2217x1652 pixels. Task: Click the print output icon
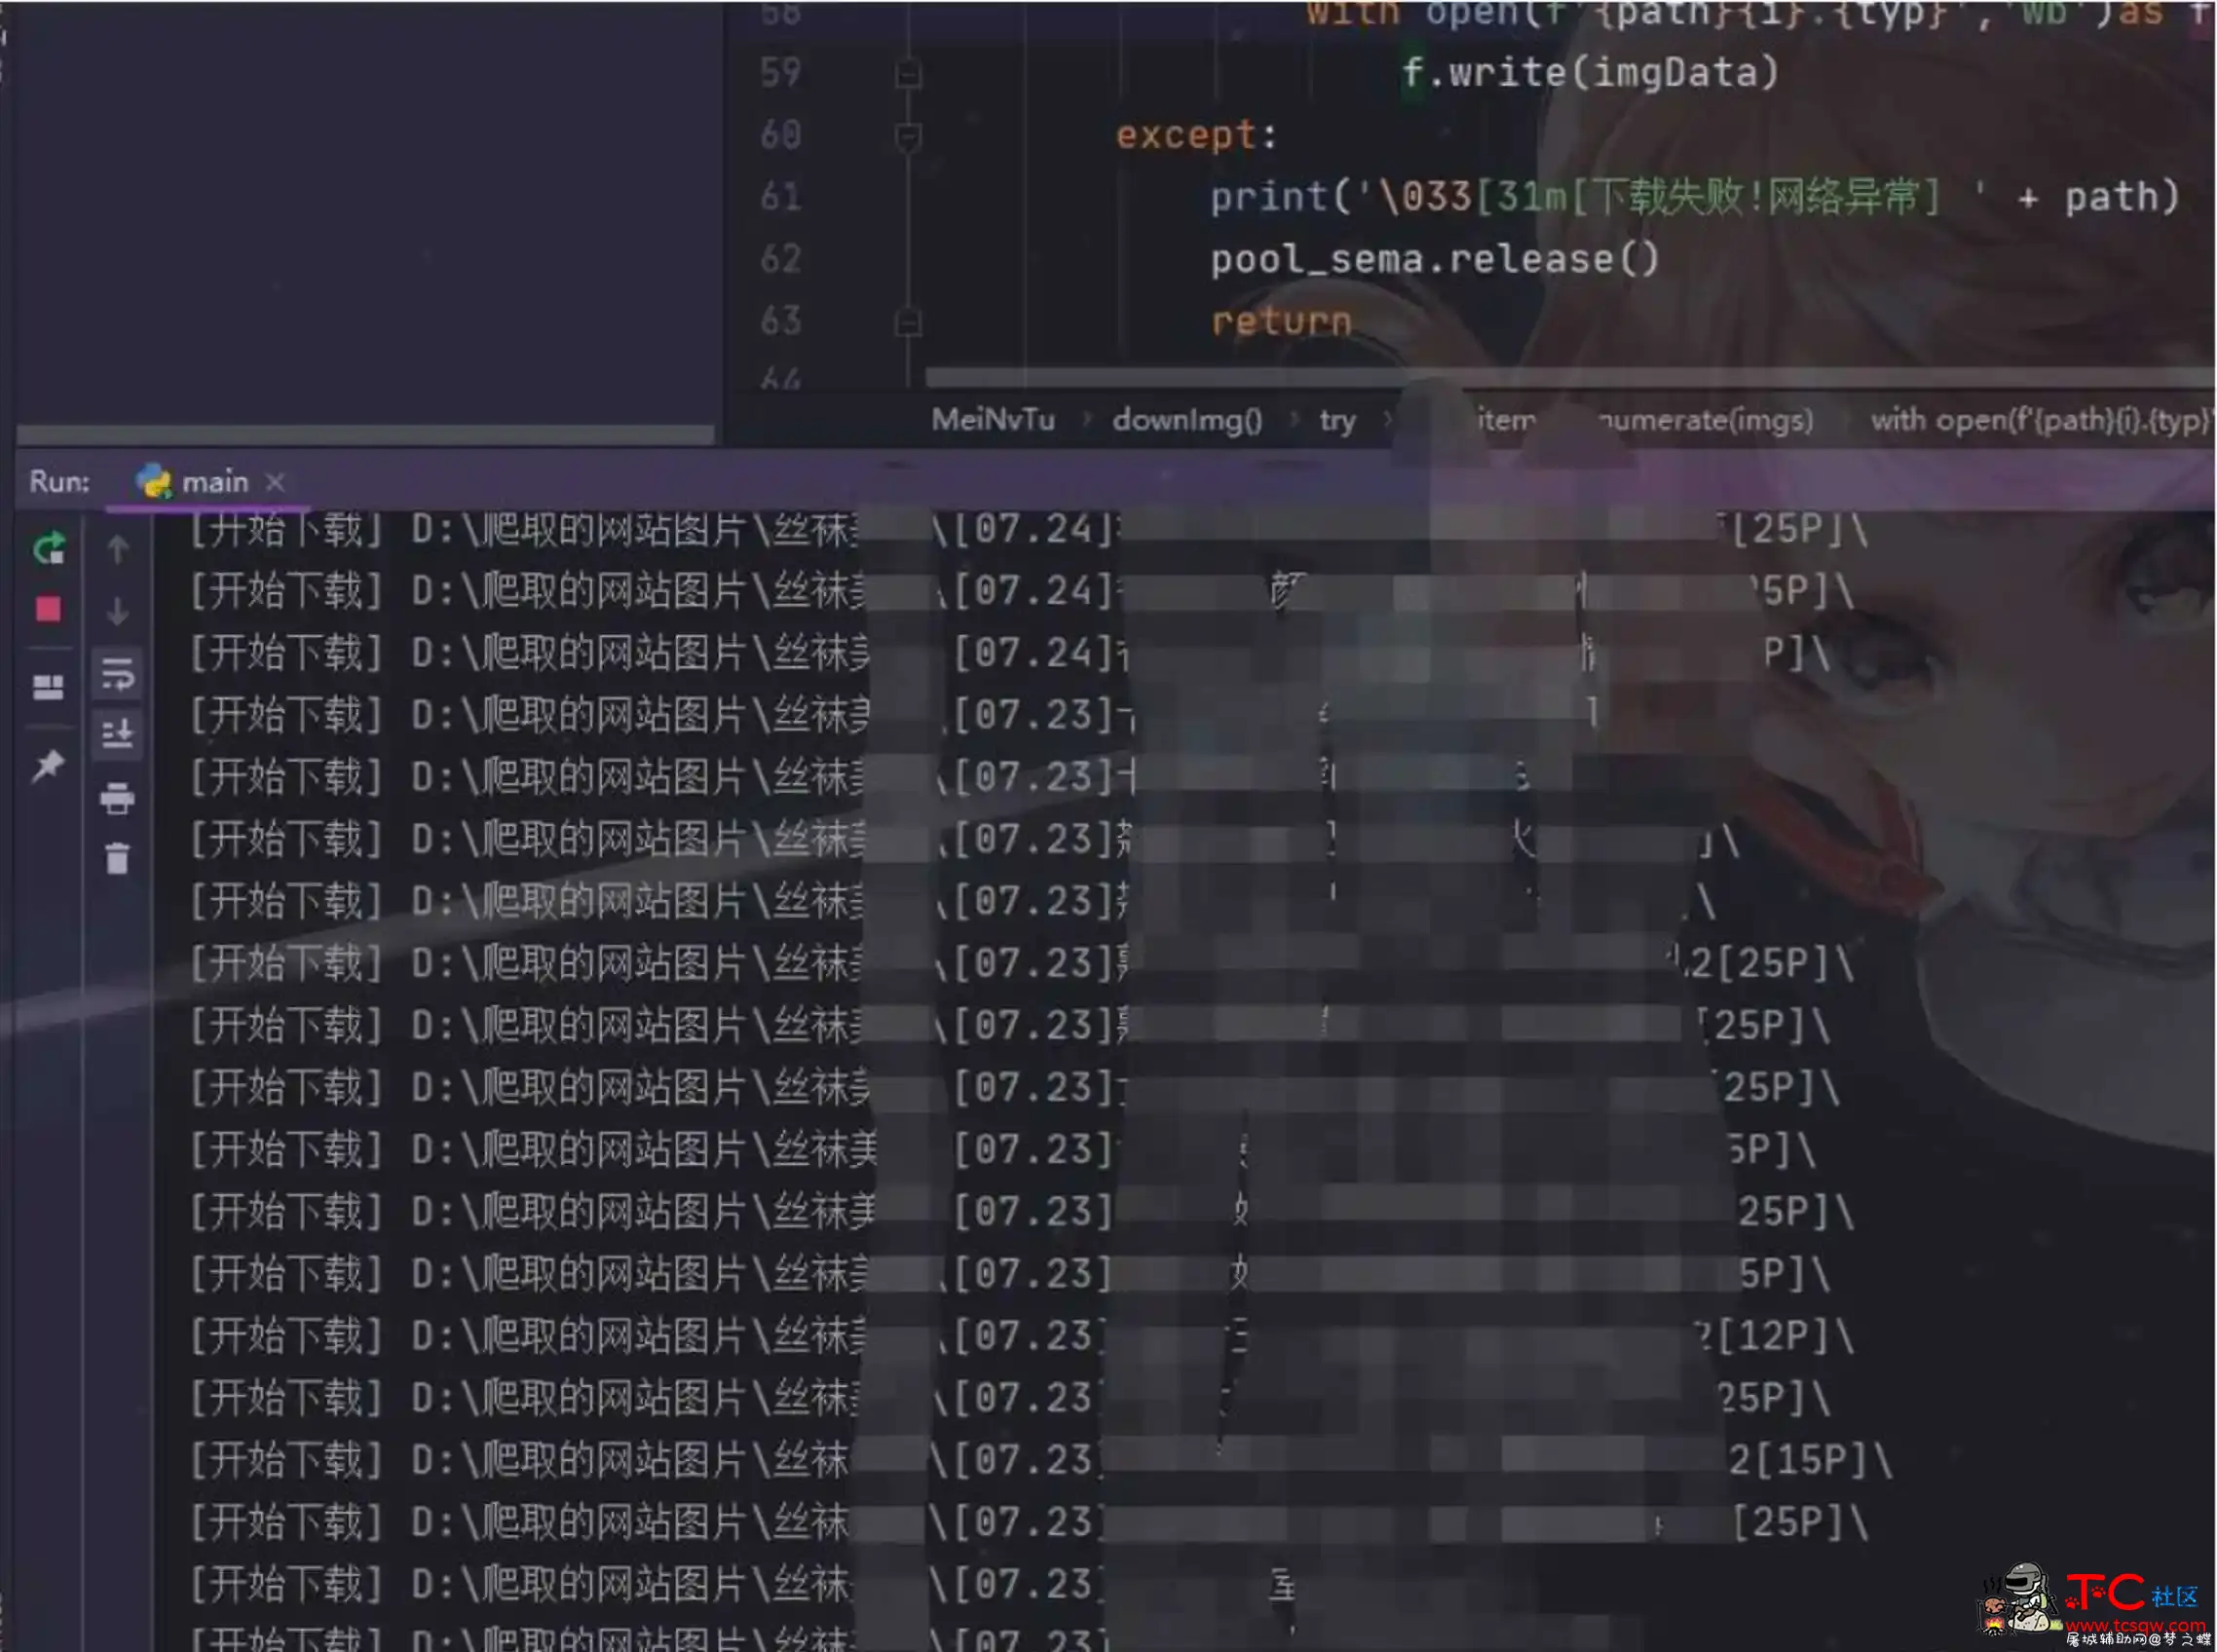pos(116,795)
